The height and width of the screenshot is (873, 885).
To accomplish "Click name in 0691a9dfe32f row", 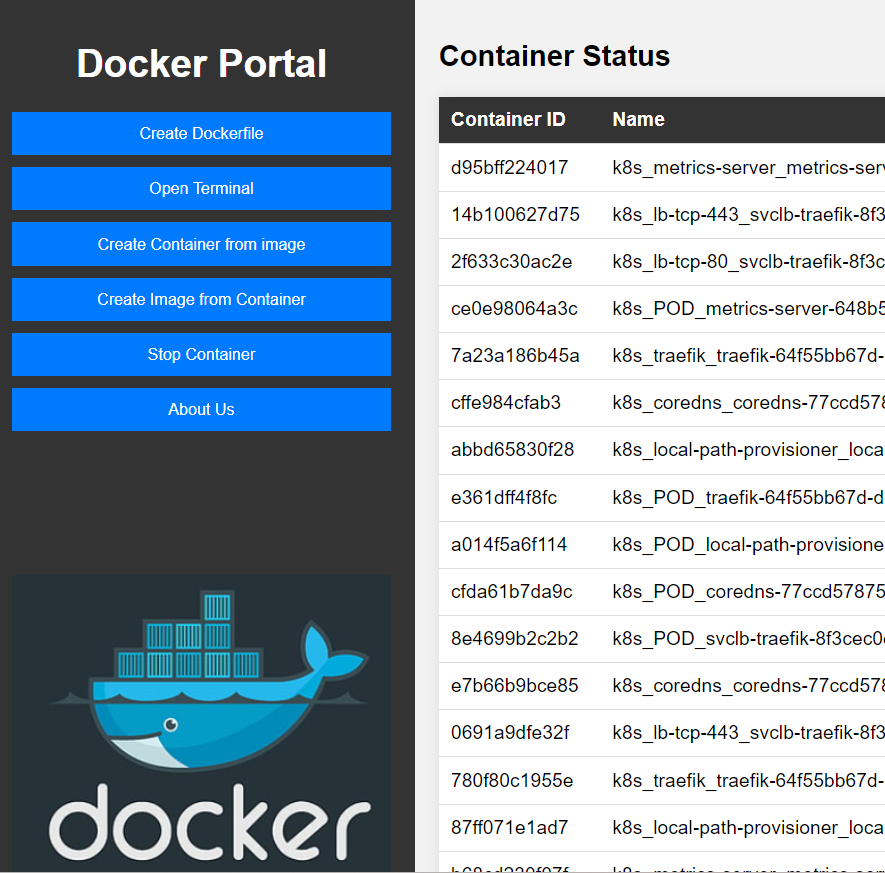I will tap(748, 732).
